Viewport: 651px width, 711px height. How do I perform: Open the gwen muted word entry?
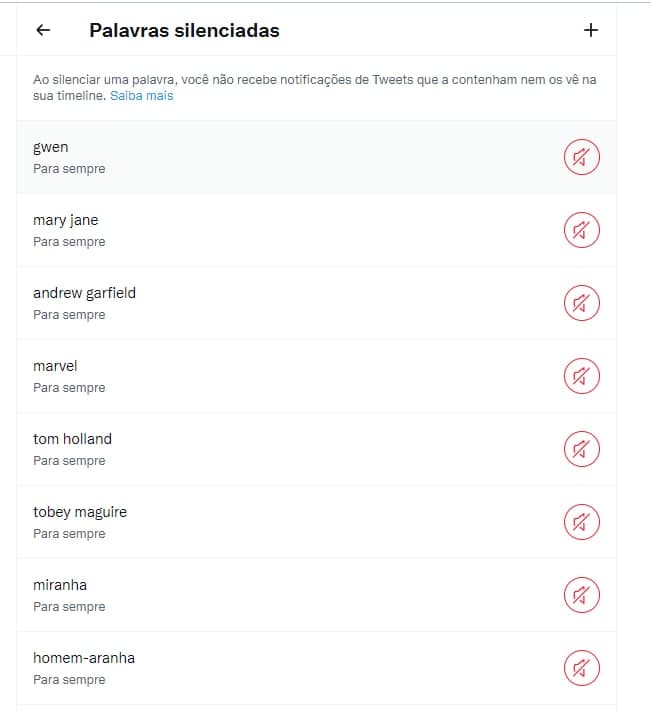(x=316, y=157)
